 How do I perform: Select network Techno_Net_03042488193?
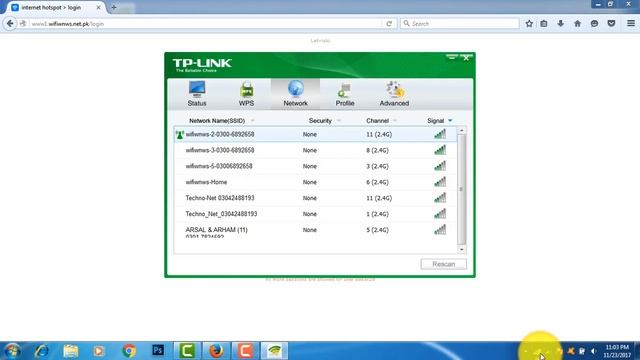tap(315, 214)
